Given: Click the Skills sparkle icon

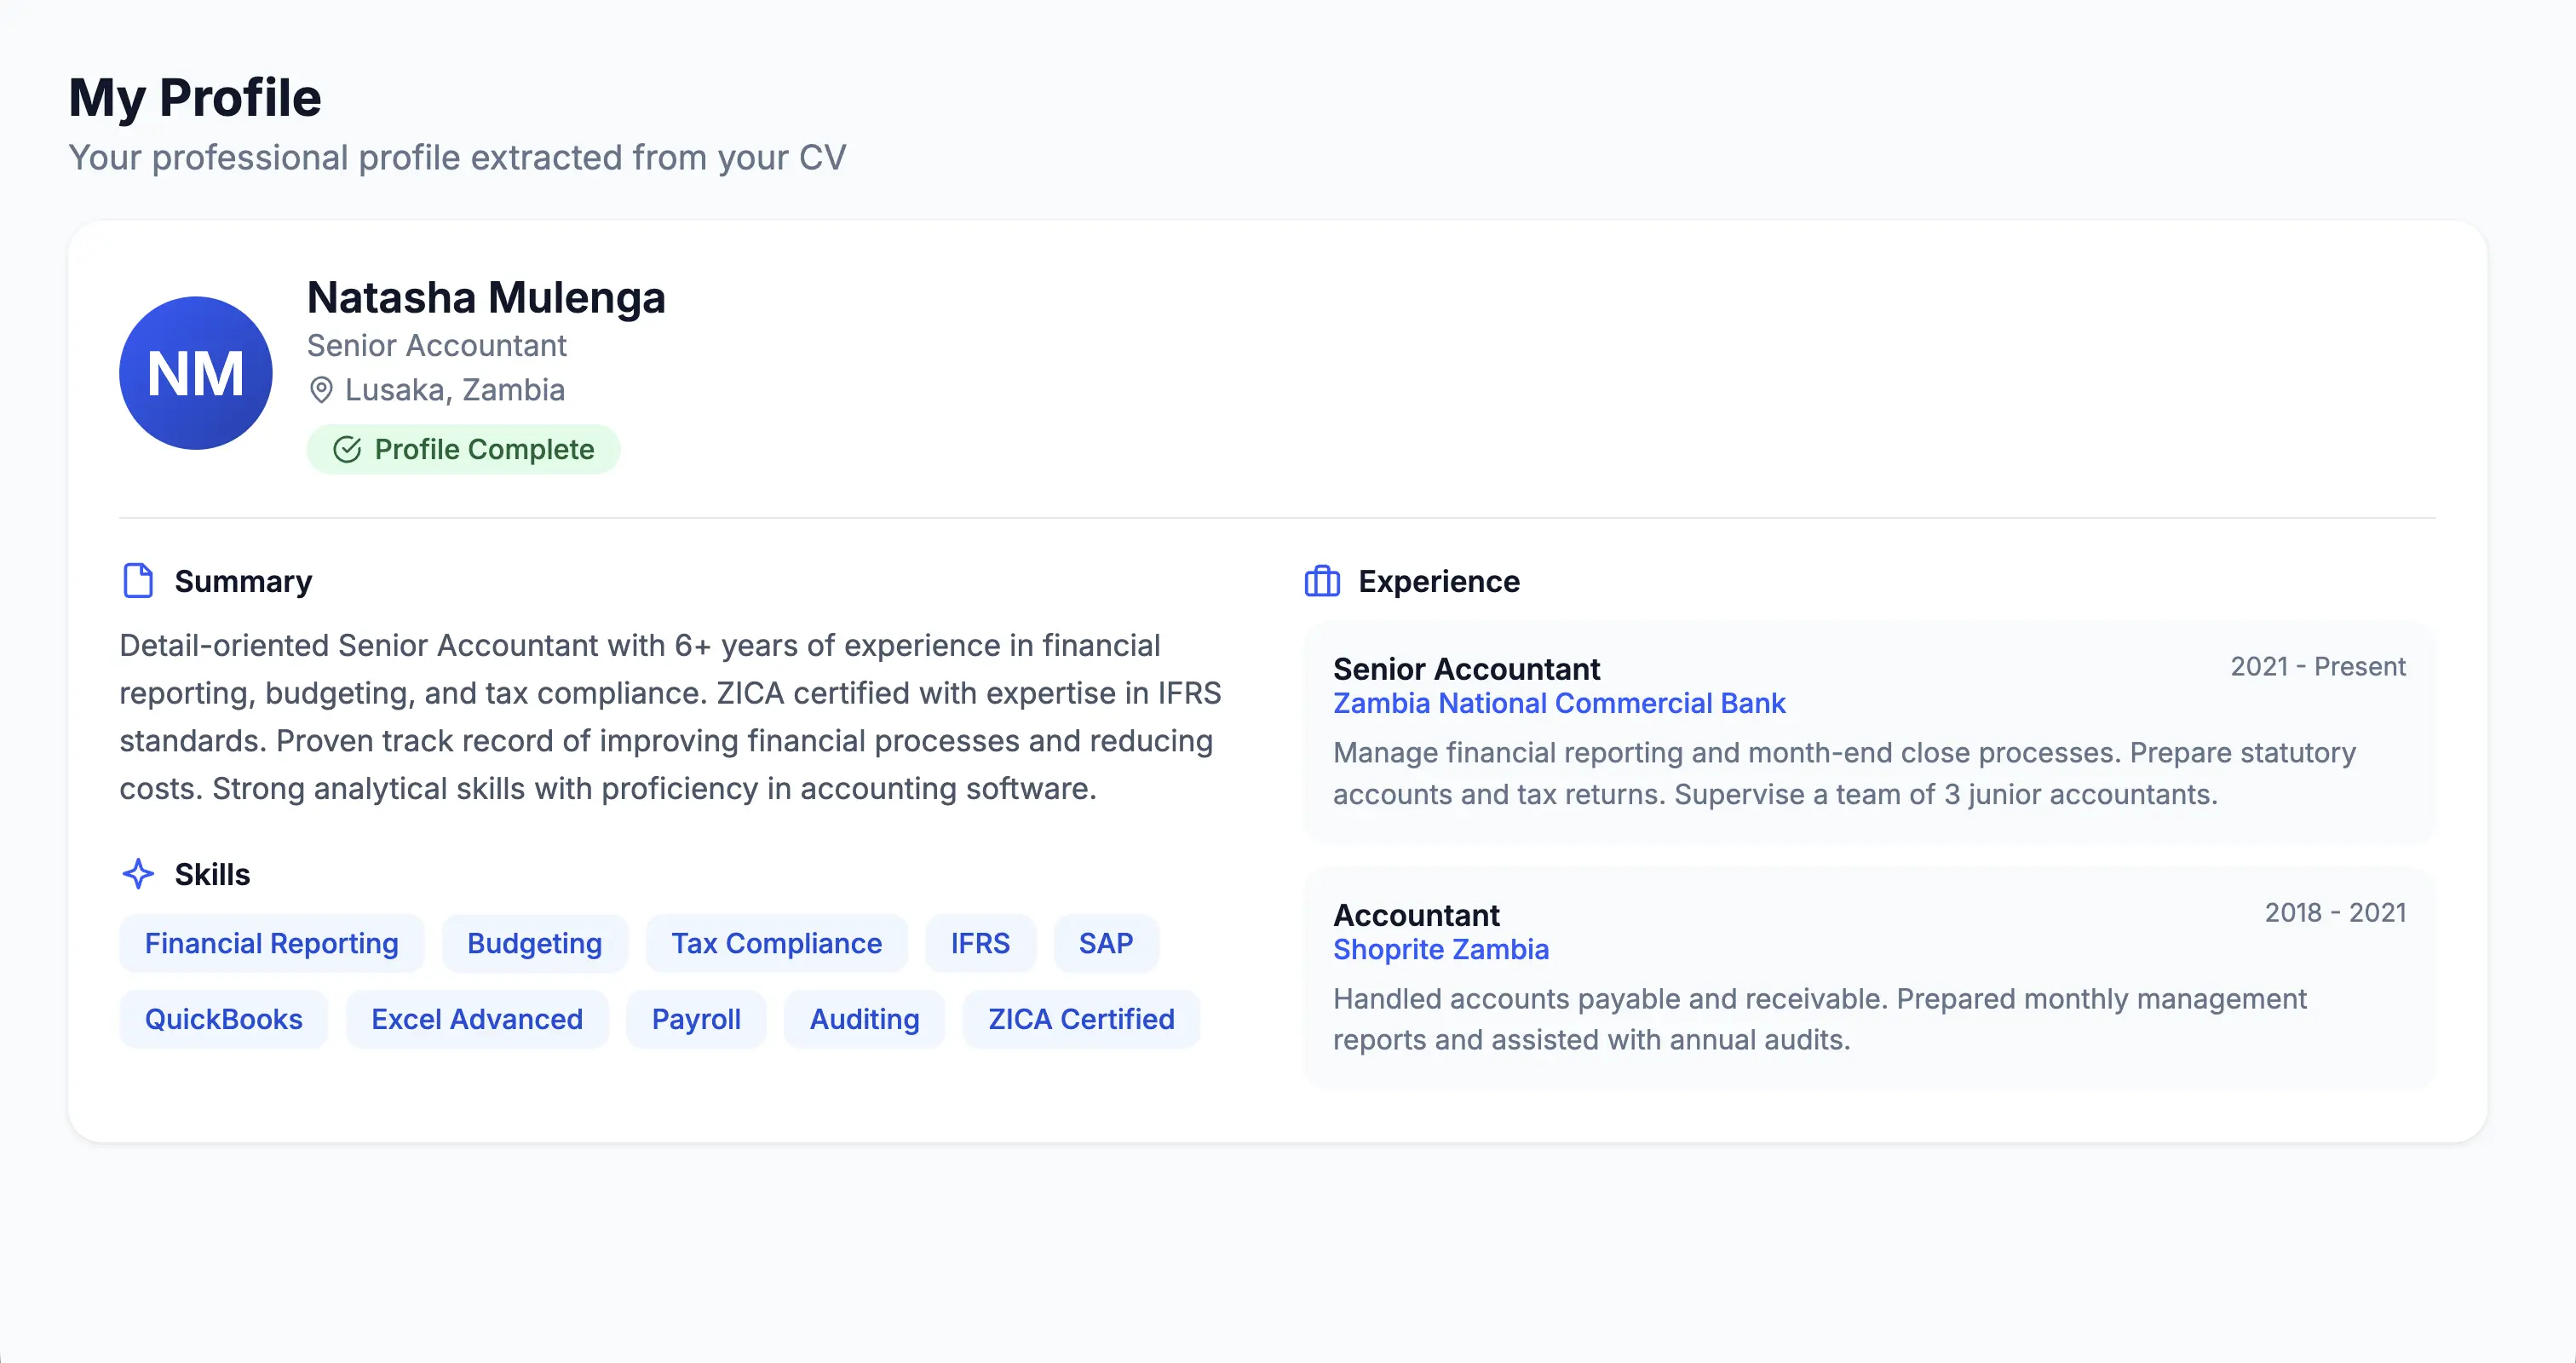Looking at the screenshot, I should [x=138, y=874].
